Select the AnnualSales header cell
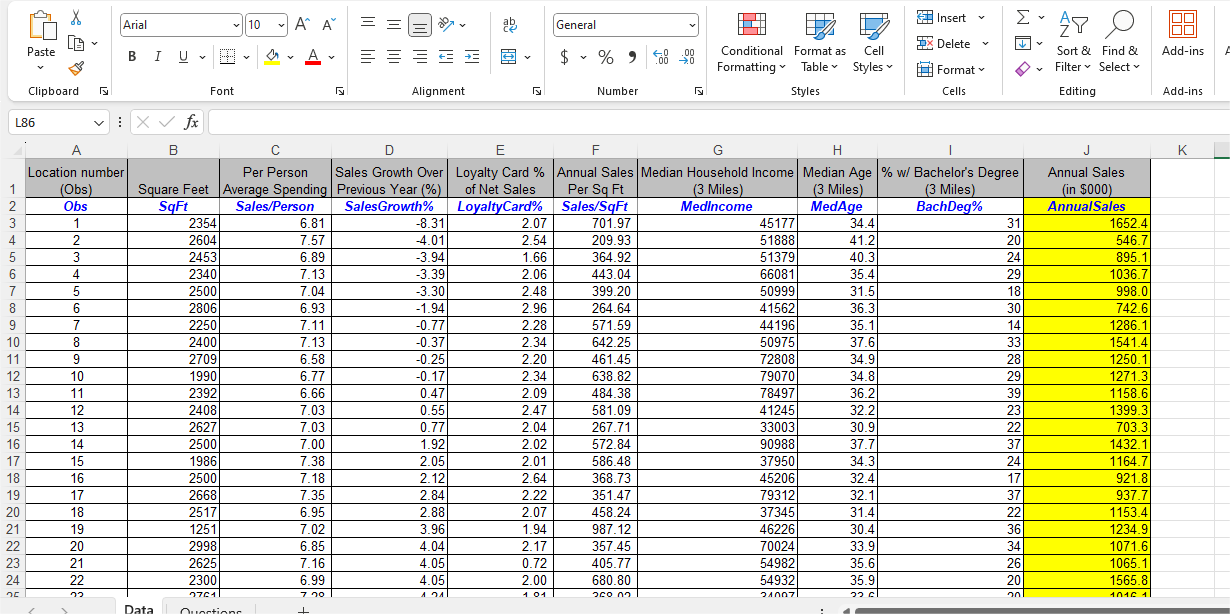 (1086, 206)
